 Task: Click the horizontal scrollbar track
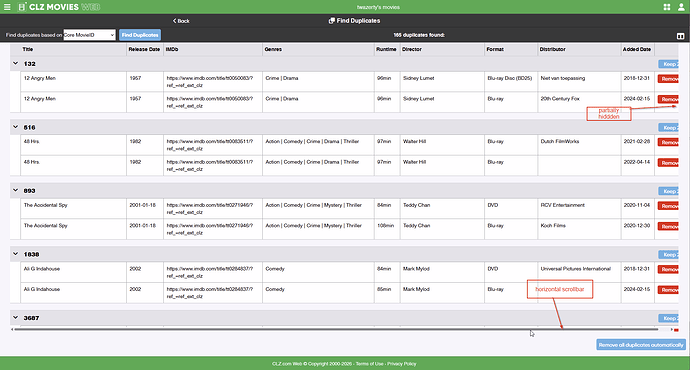click(336, 329)
